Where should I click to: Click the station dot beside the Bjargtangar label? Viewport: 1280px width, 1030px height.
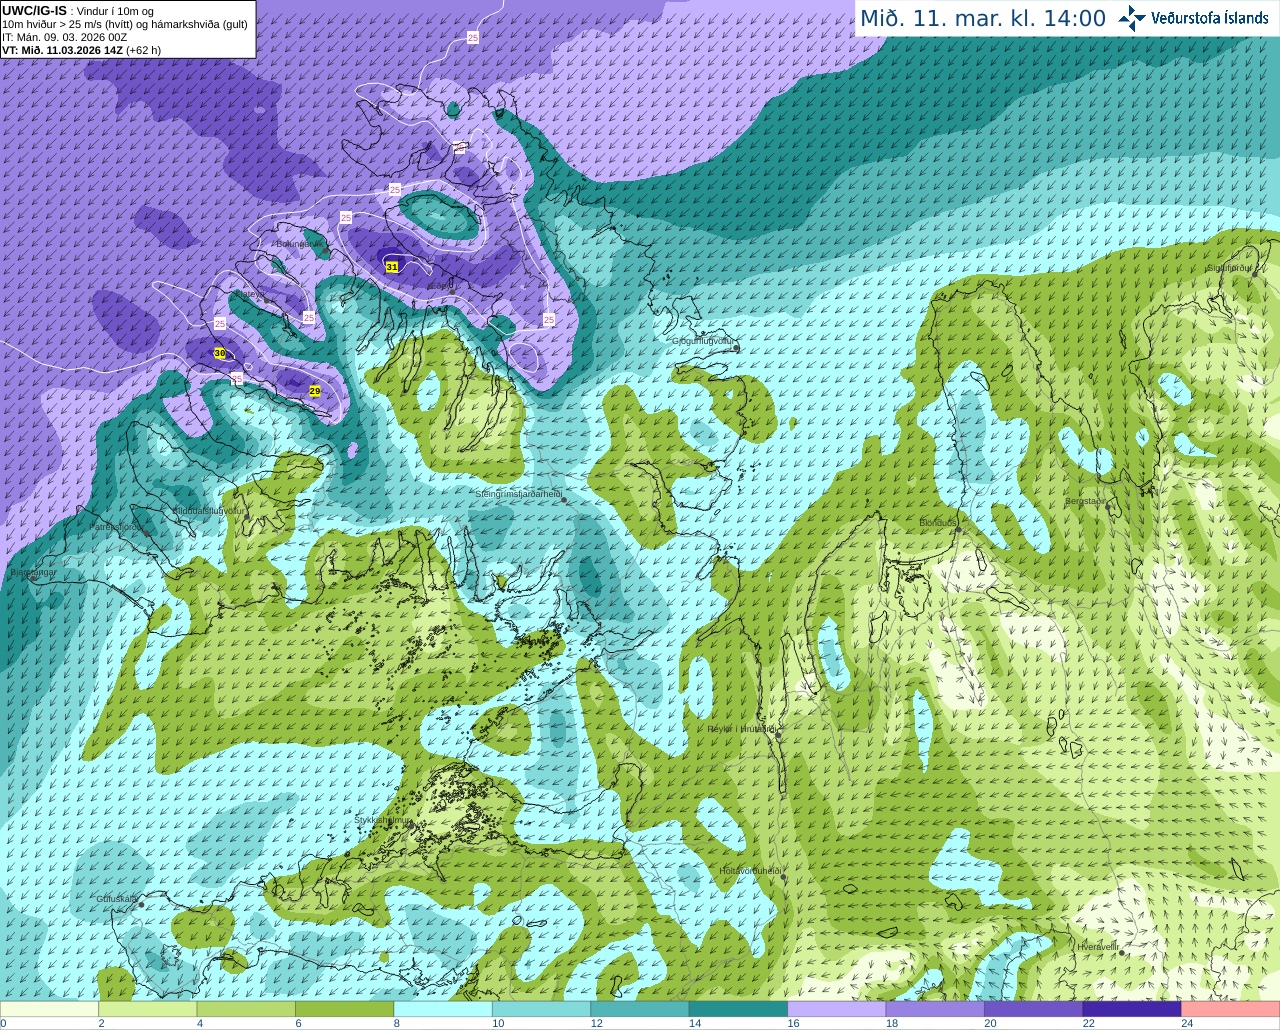(33, 579)
